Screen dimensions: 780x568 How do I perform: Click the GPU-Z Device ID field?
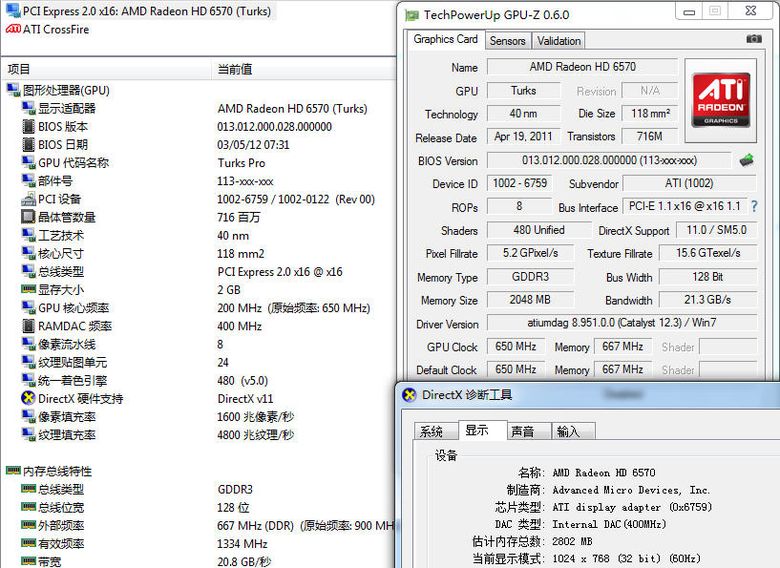point(519,183)
